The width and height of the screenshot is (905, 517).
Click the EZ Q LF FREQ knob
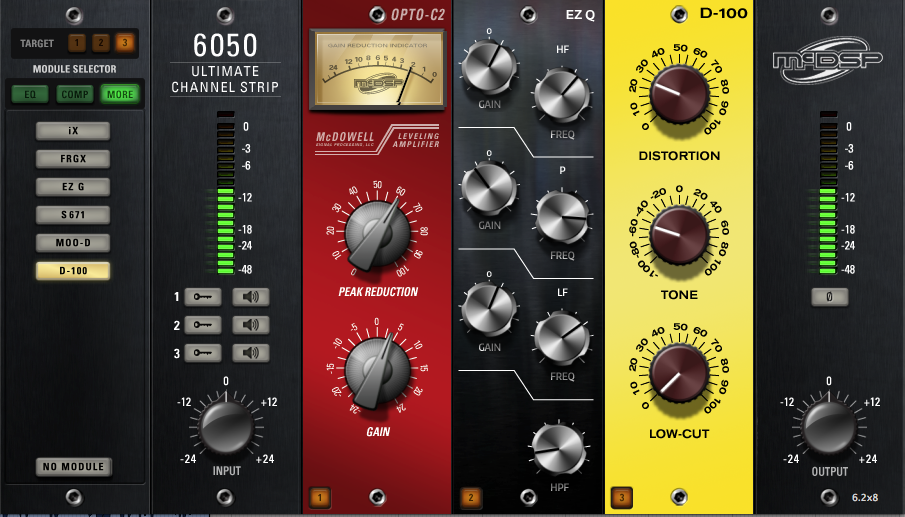(x=562, y=338)
